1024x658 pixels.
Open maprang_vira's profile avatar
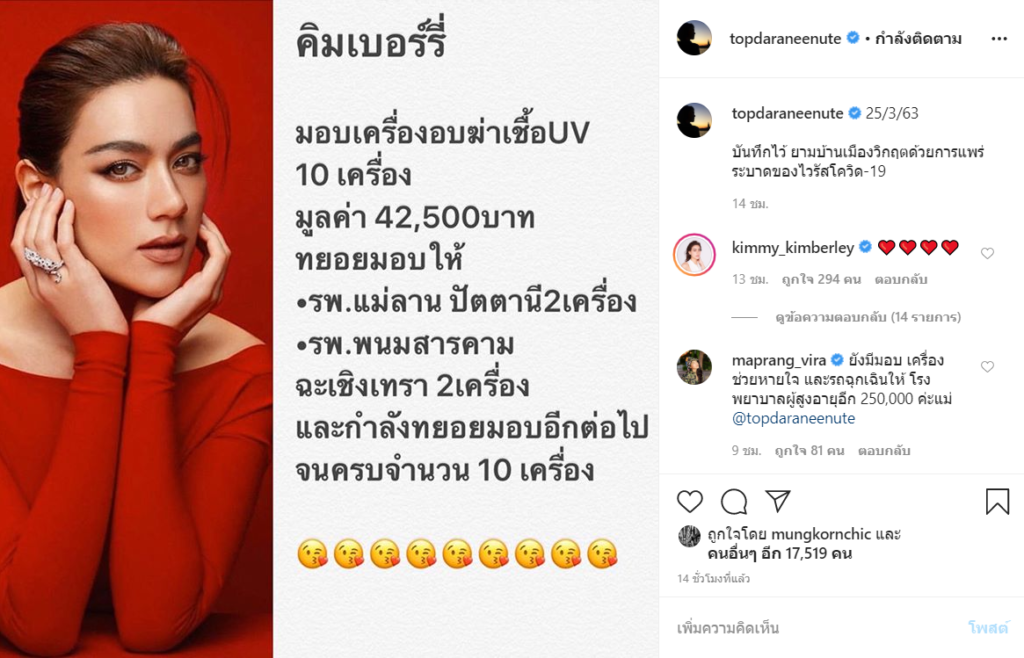point(694,367)
